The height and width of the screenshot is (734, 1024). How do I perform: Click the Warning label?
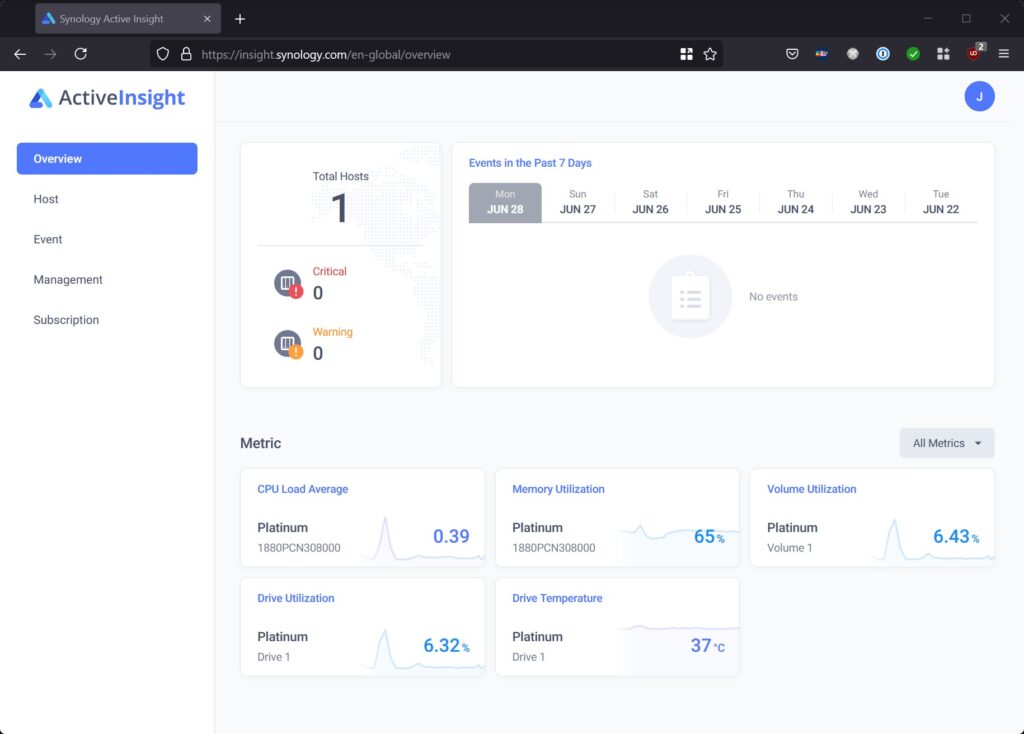[x=332, y=332]
